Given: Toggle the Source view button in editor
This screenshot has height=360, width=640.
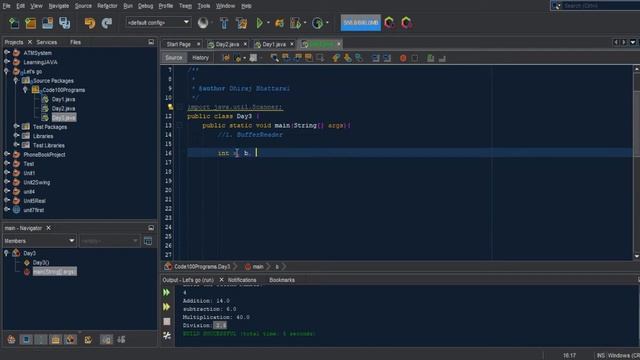Looking at the screenshot, I should point(173,58).
